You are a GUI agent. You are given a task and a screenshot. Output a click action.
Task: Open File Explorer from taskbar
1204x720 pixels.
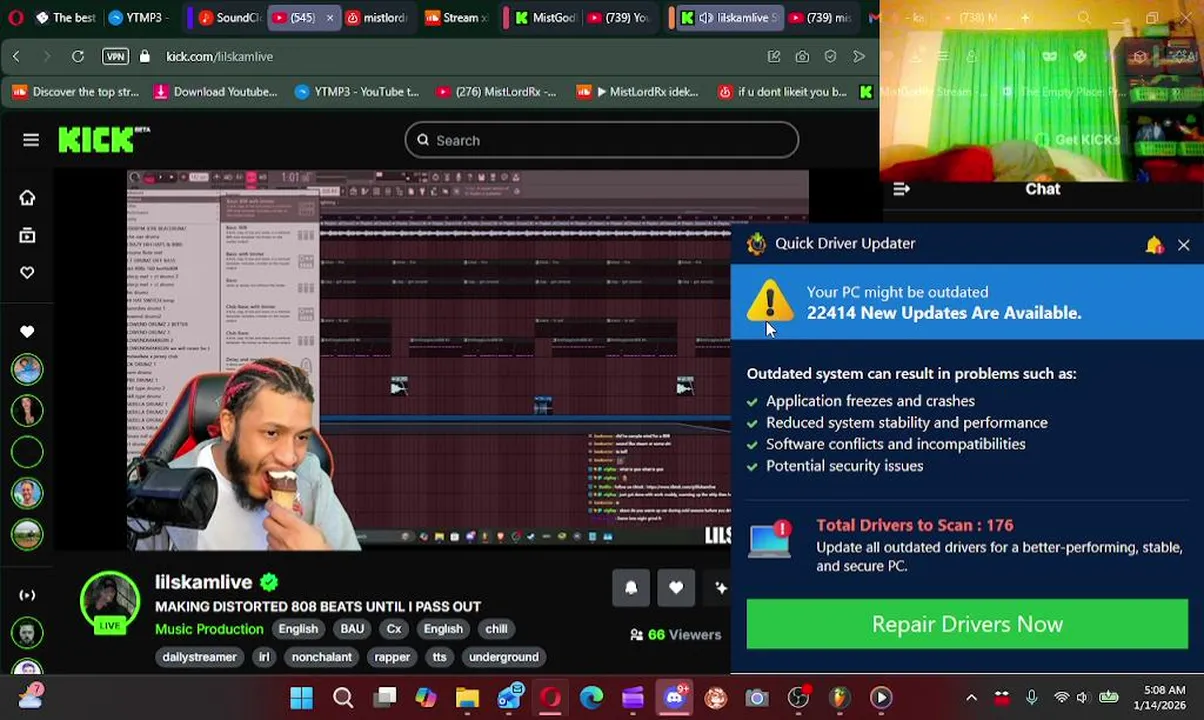[467, 697]
